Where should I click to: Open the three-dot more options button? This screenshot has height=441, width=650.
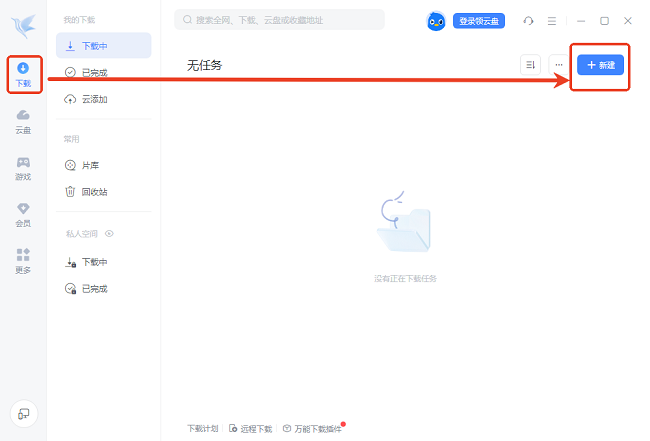[x=559, y=65]
